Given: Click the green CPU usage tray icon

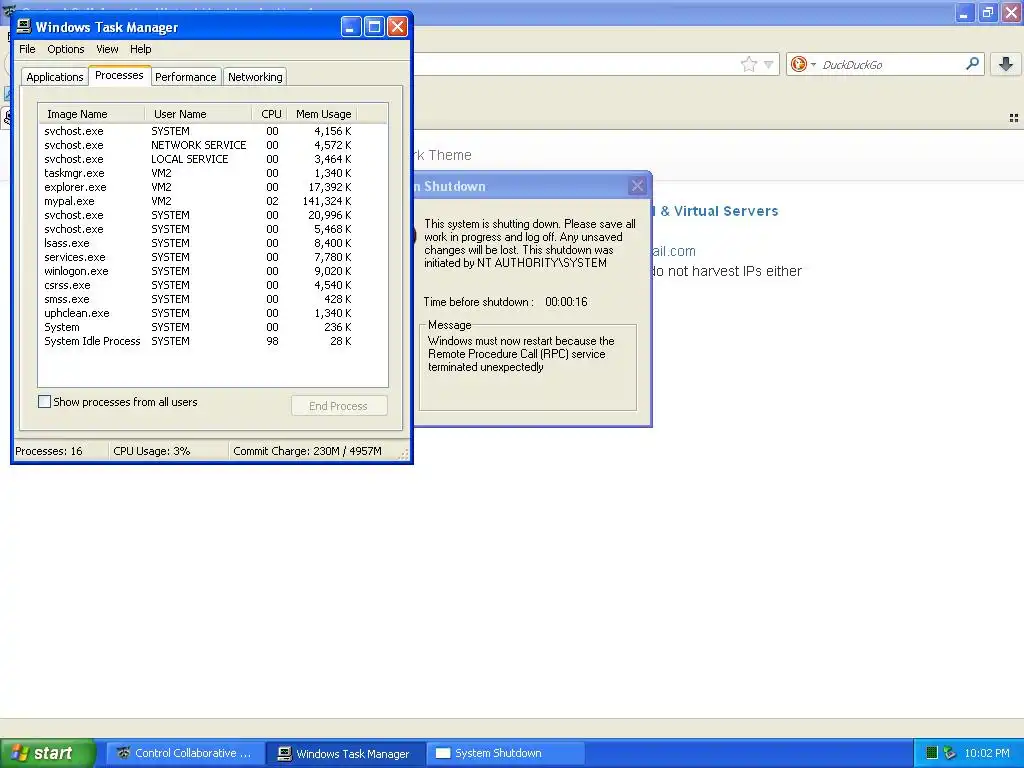Looking at the screenshot, I should pos(932,753).
